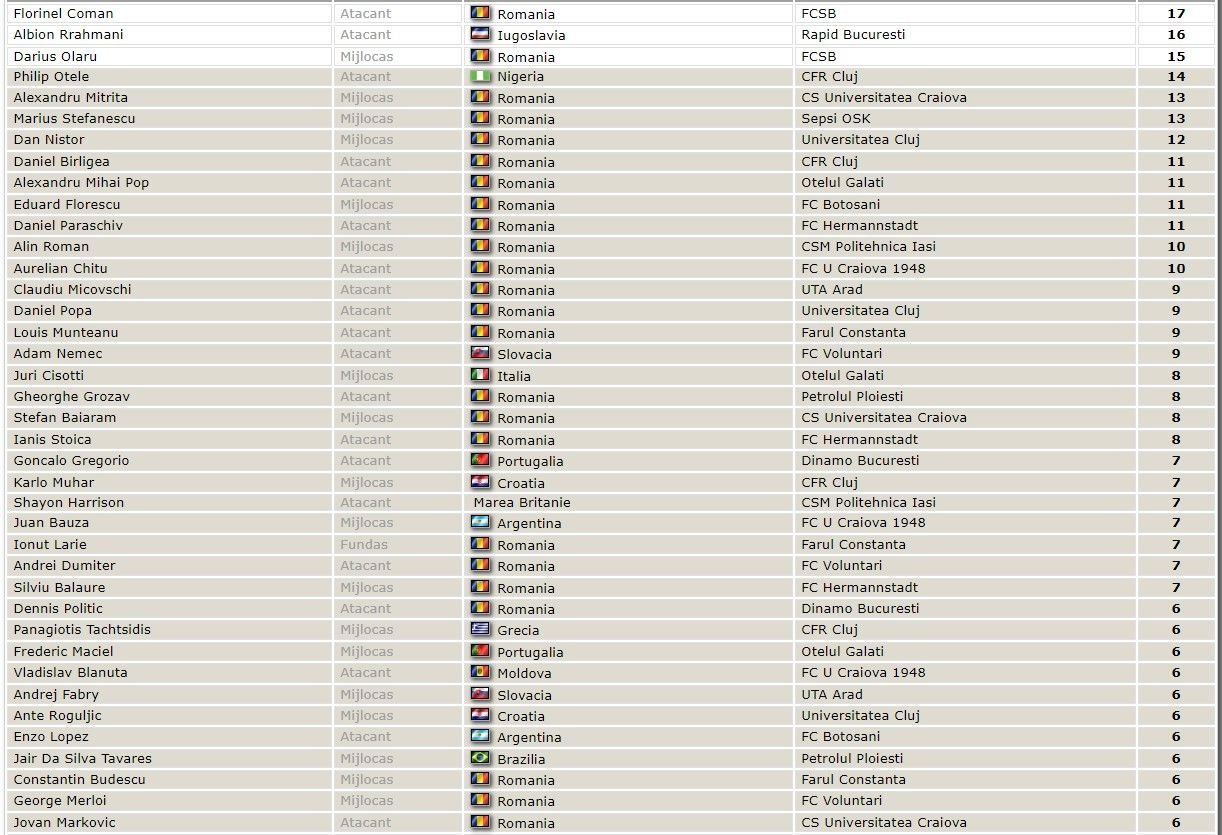Screen dimensions: 1222x835
Task: Click player name Eduard Florescu
Action: tap(67, 204)
